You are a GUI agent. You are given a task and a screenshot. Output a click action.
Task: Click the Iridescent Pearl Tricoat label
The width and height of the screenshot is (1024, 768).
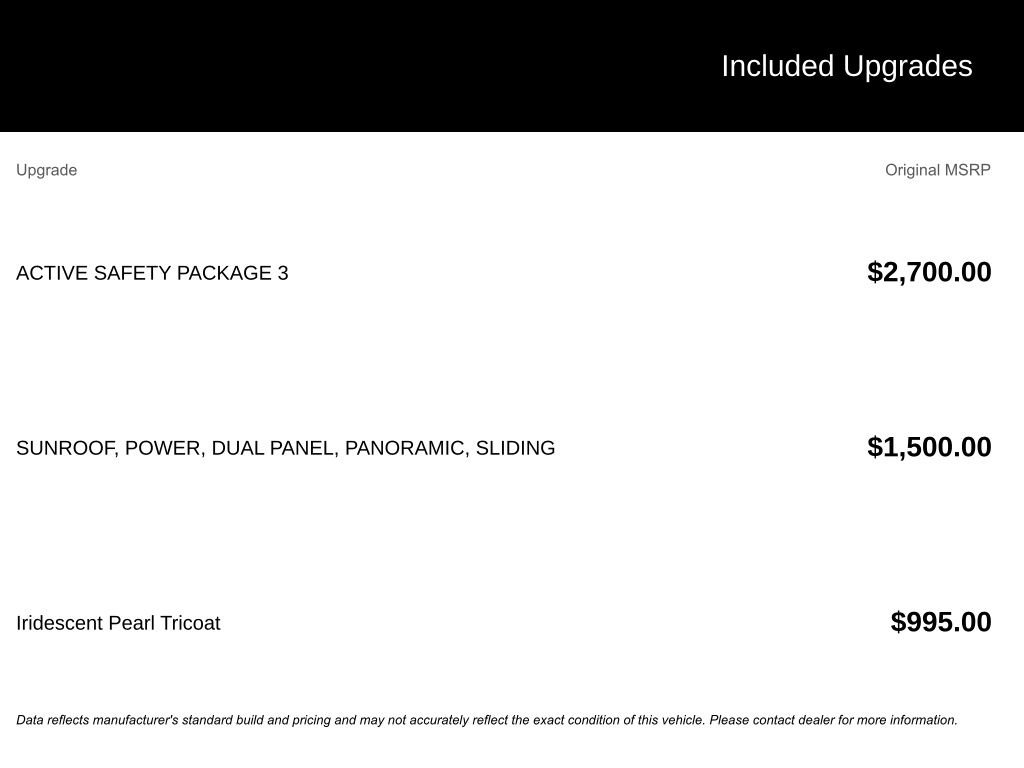[x=118, y=623]
